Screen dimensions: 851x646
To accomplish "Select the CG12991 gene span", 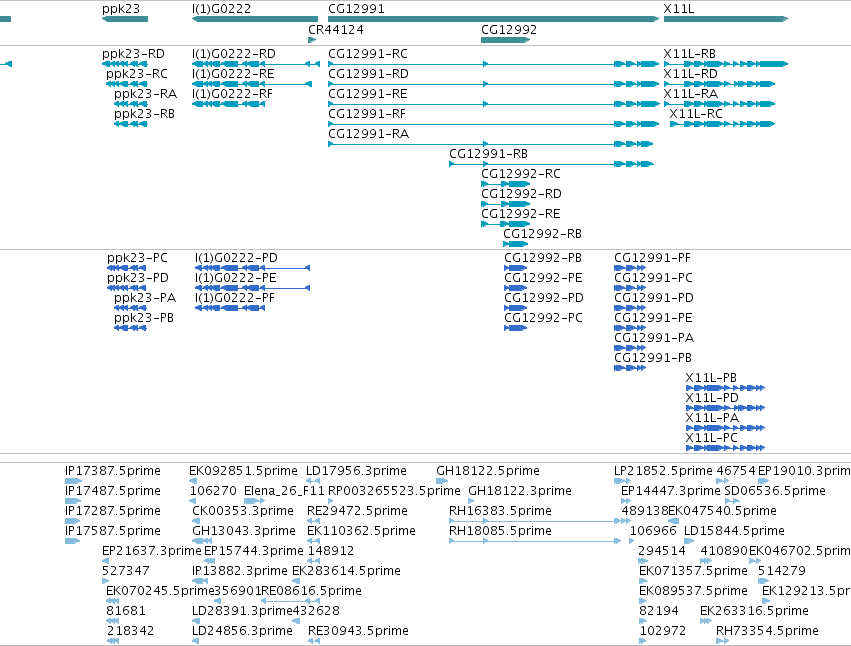I will pos(493,19).
